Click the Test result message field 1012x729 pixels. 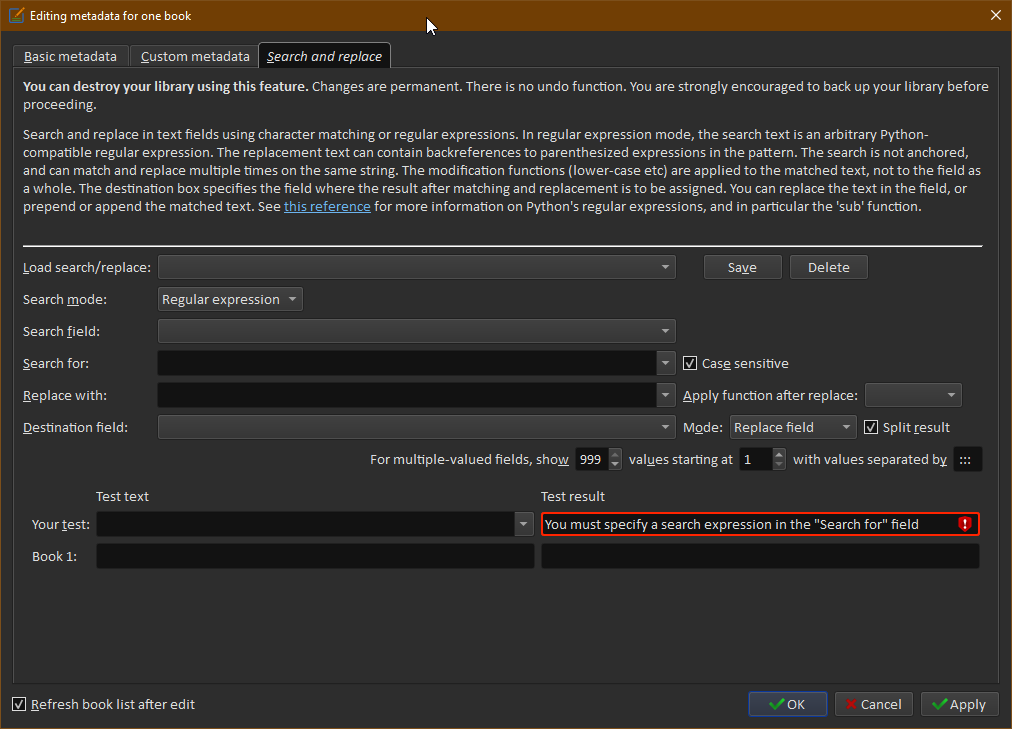760,524
